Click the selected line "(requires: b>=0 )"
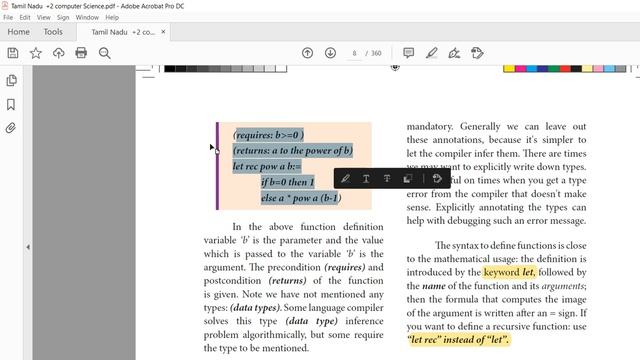This screenshot has height=360, width=640. click(269, 135)
